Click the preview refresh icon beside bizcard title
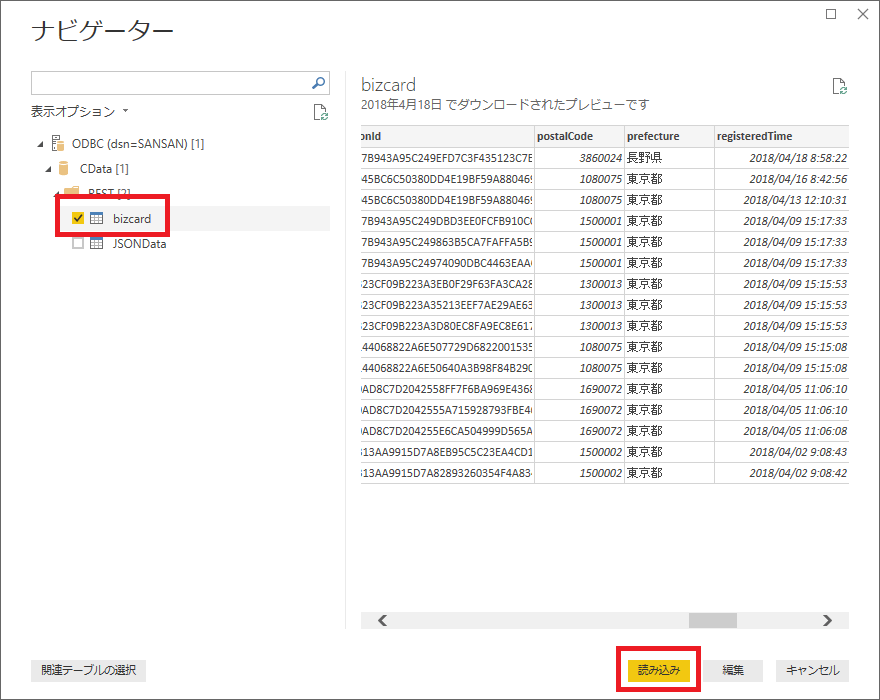880x700 pixels. click(840, 86)
